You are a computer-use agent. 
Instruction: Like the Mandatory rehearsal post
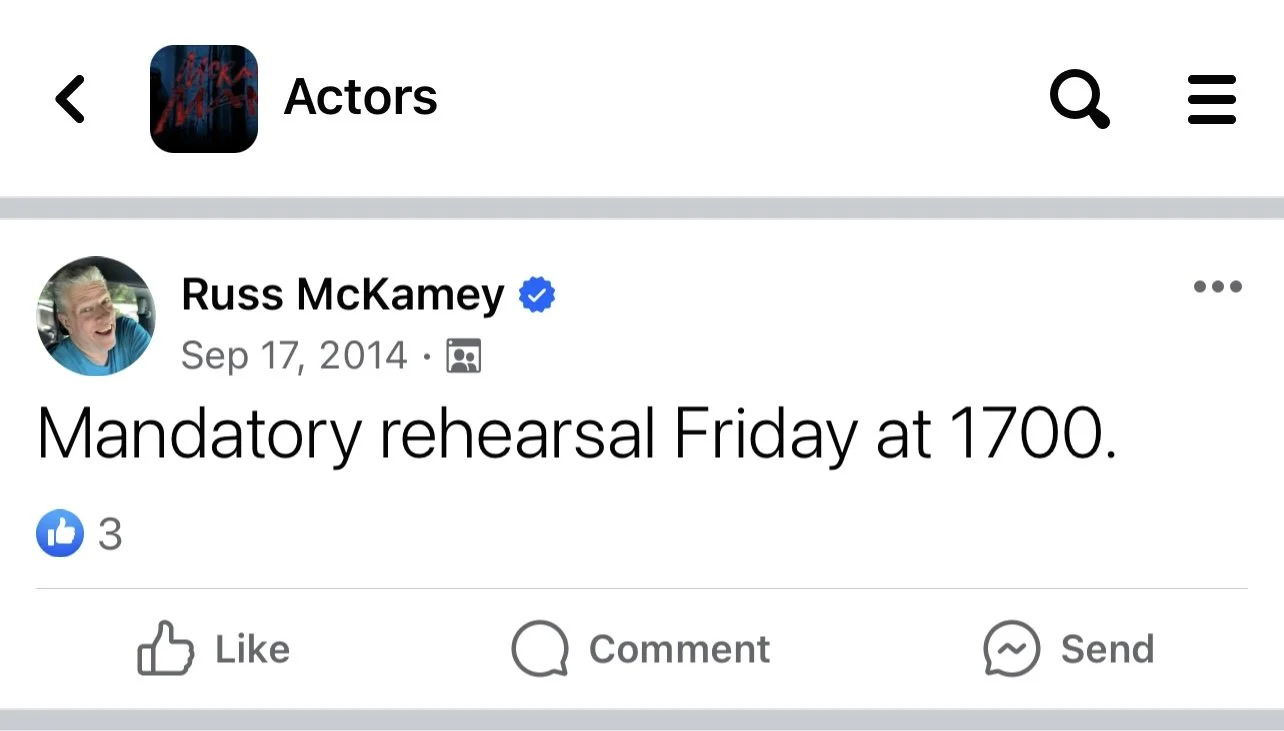click(x=213, y=649)
